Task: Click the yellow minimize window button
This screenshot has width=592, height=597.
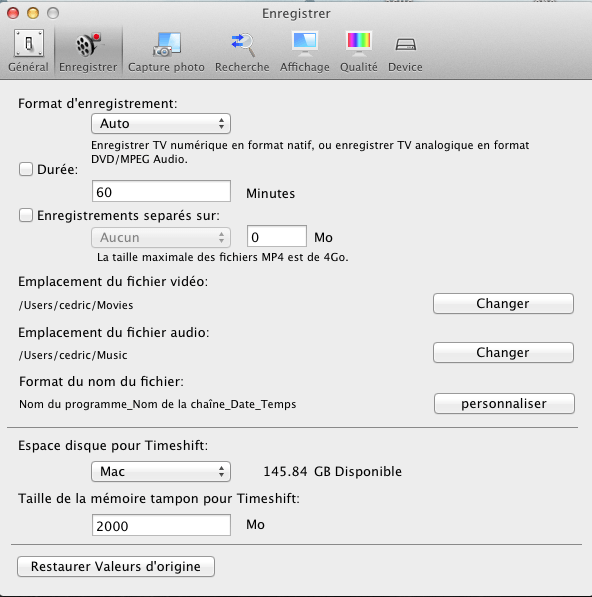Action: (x=33, y=13)
